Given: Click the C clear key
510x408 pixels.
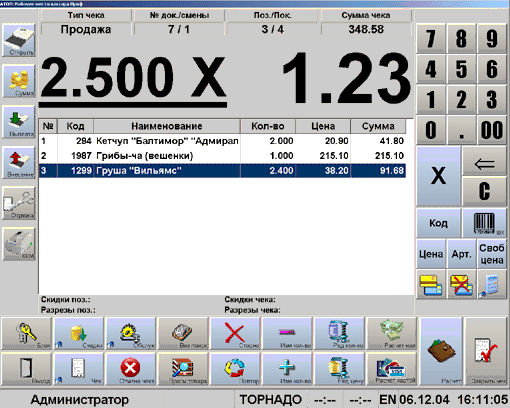Looking at the screenshot, I should pos(485,192).
